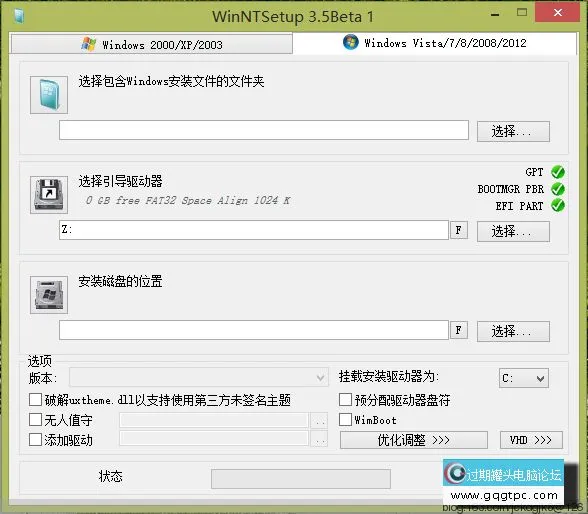
Task: Click the 安装磁盘的位置 heading
Action: click(x=120, y=281)
